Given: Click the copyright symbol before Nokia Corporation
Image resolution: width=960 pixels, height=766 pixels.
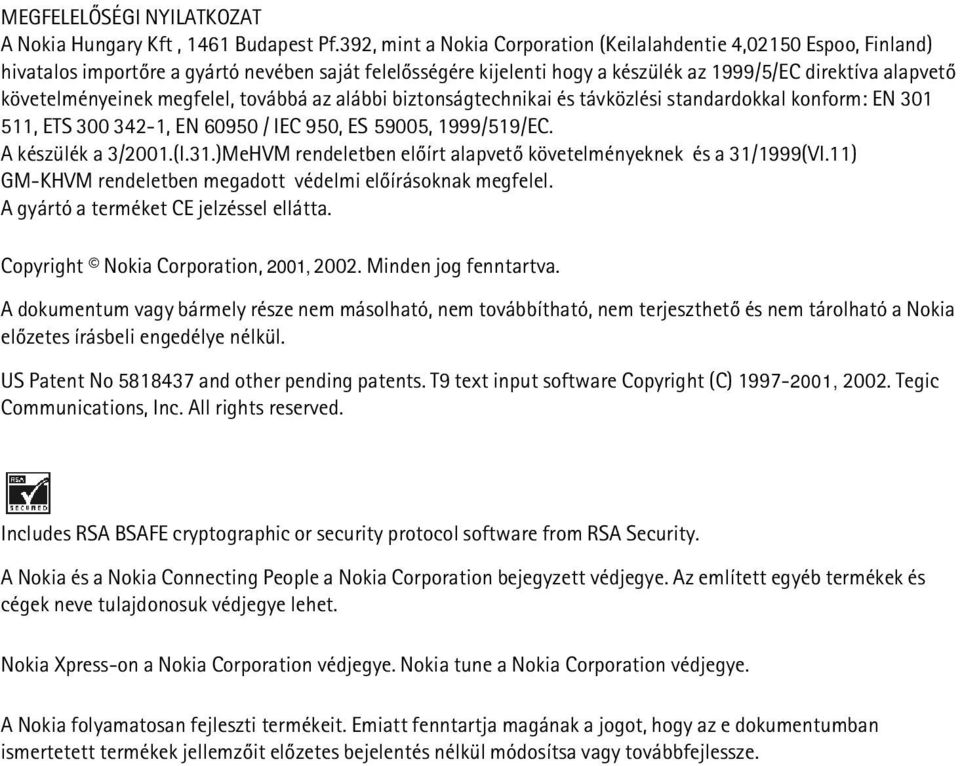Looking at the screenshot, I should click(93, 263).
